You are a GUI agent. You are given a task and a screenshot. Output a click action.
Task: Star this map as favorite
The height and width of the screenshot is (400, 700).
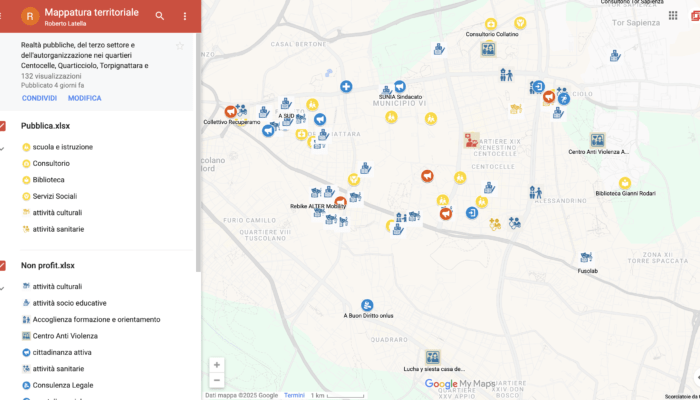pyautogui.click(x=179, y=46)
